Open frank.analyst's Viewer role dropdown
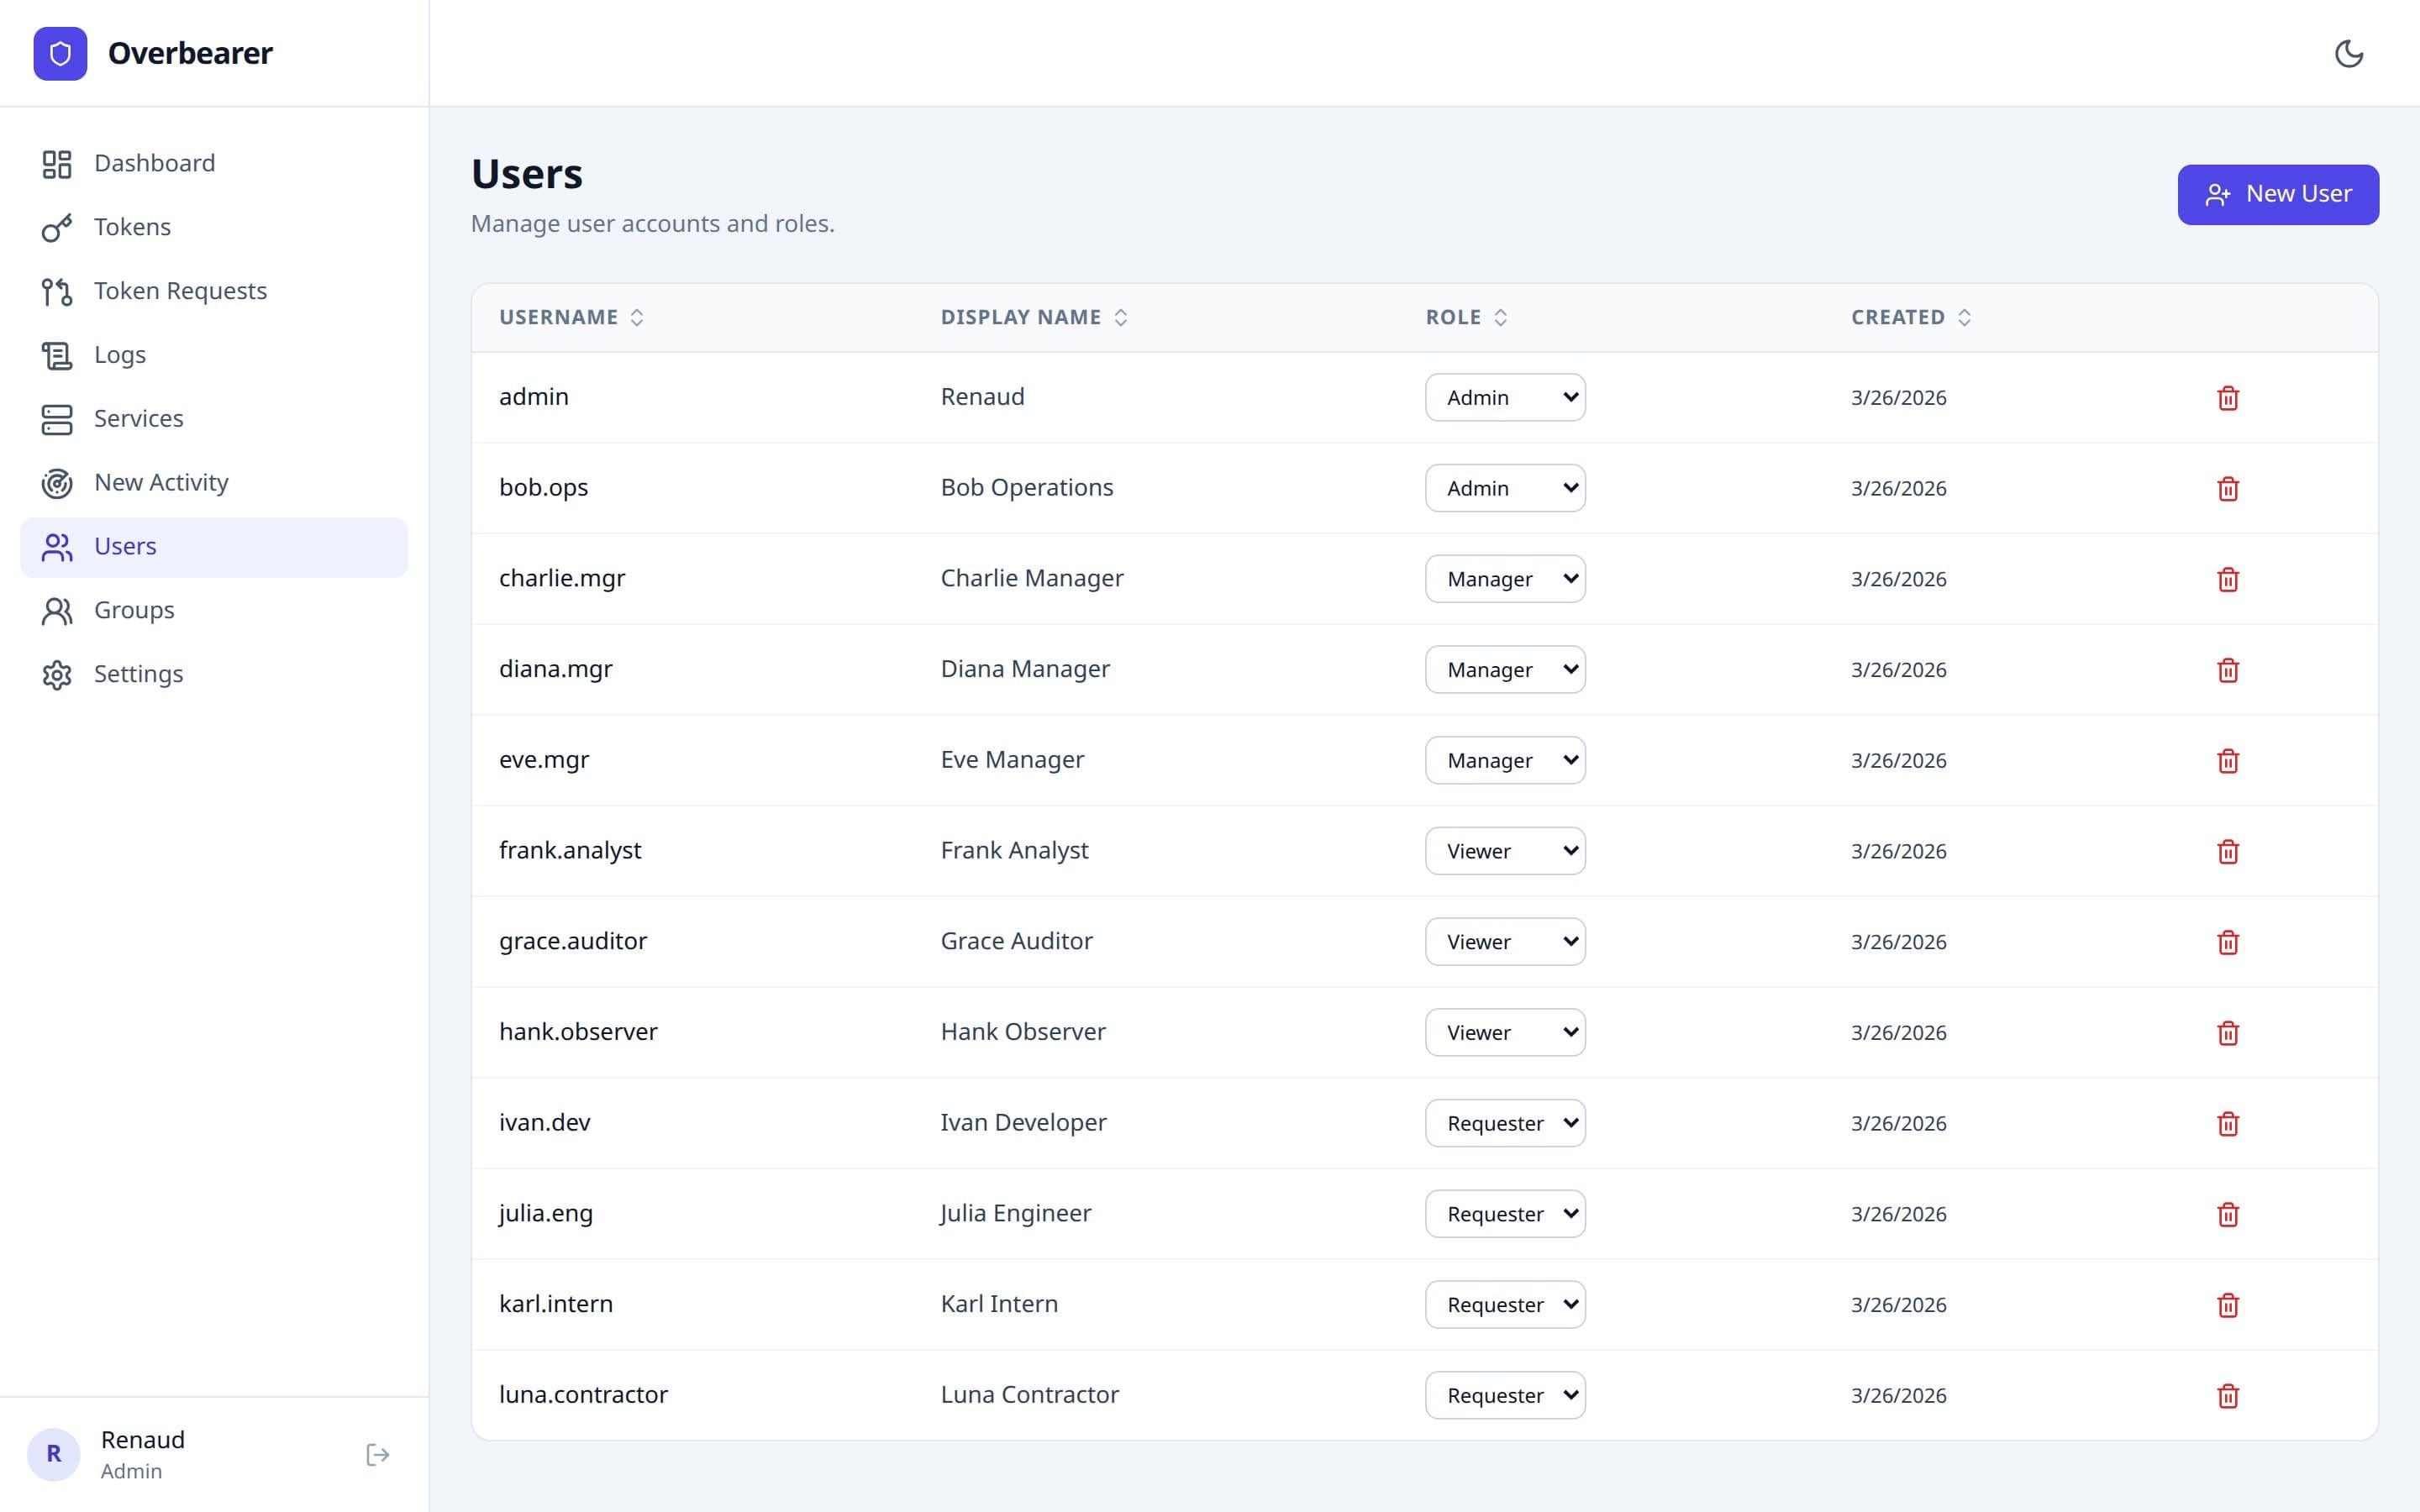 [1505, 851]
